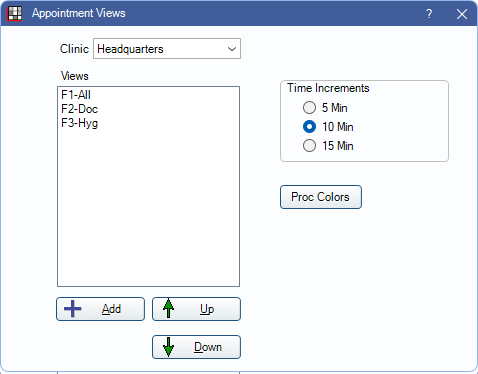Select the F2-Doc view
This screenshot has width=478, height=374.
(148, 109)
